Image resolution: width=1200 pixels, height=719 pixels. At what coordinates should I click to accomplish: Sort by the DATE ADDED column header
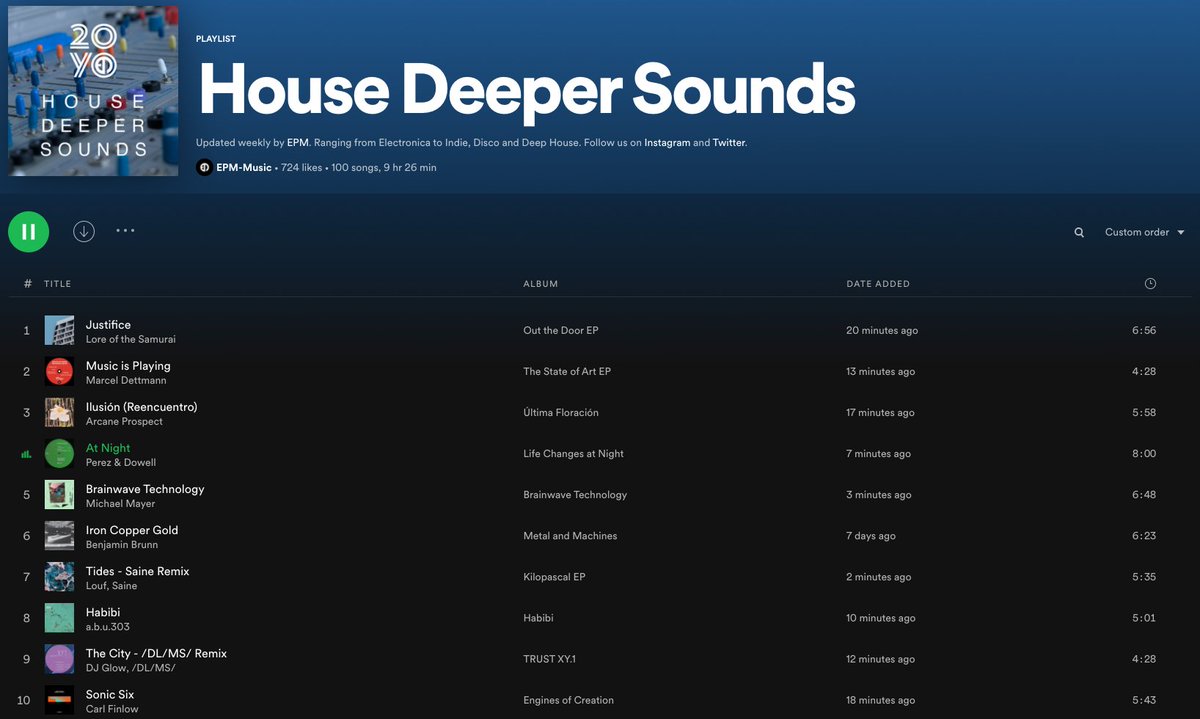(x=878, y=284)
